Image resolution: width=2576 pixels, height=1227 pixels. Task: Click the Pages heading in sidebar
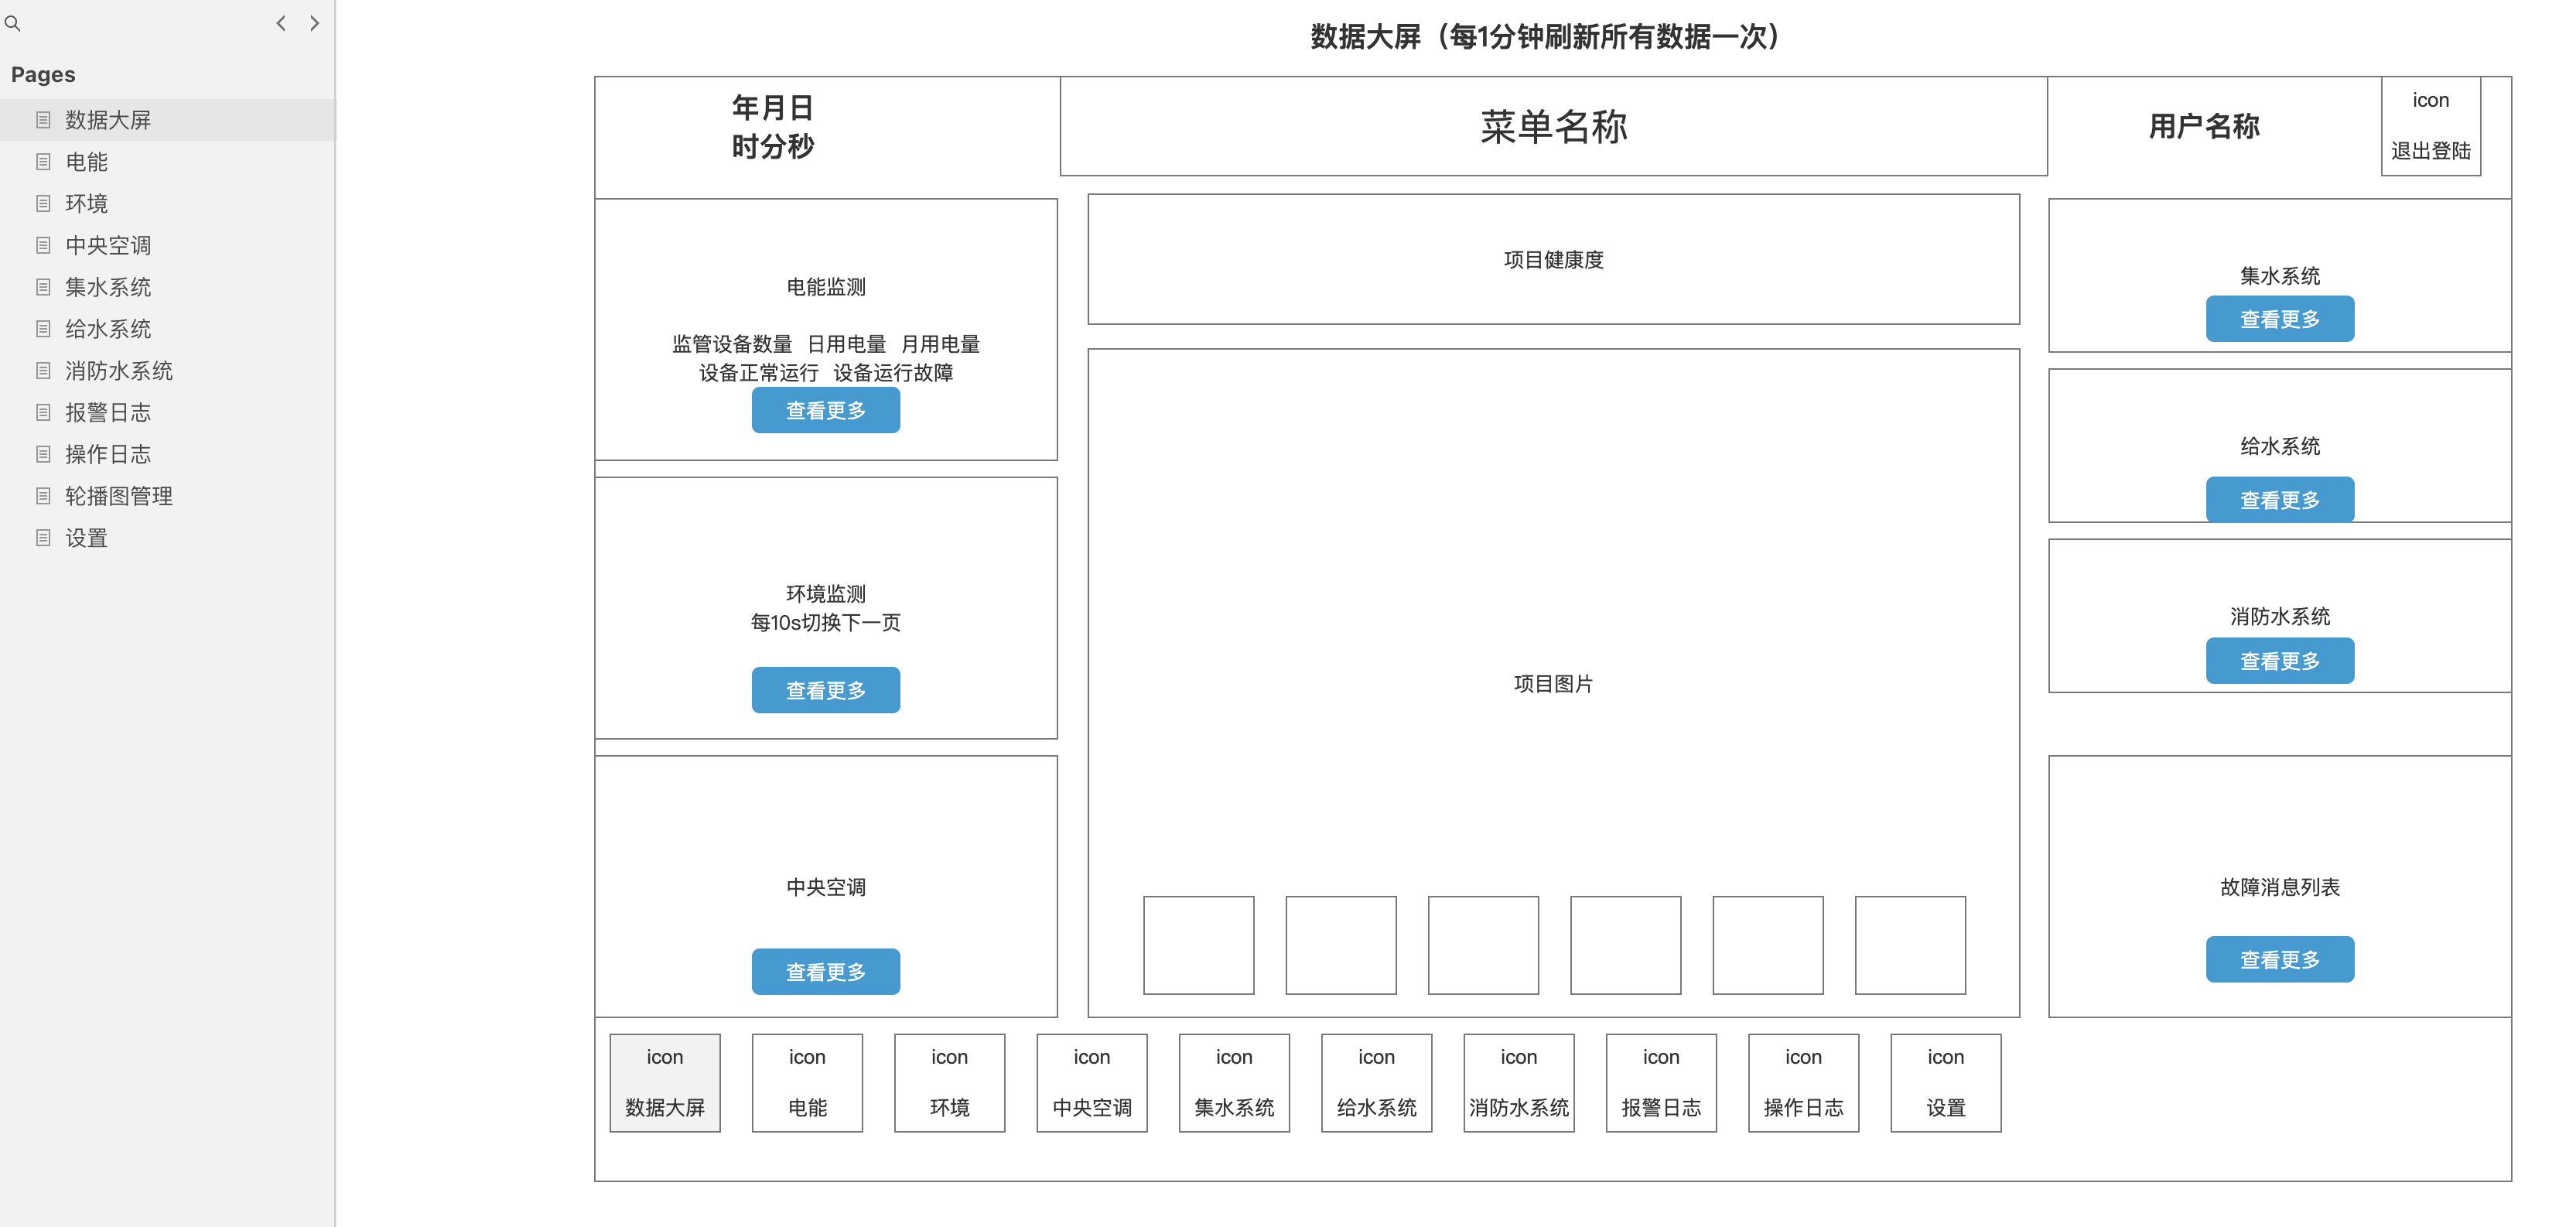coord(43,74)
